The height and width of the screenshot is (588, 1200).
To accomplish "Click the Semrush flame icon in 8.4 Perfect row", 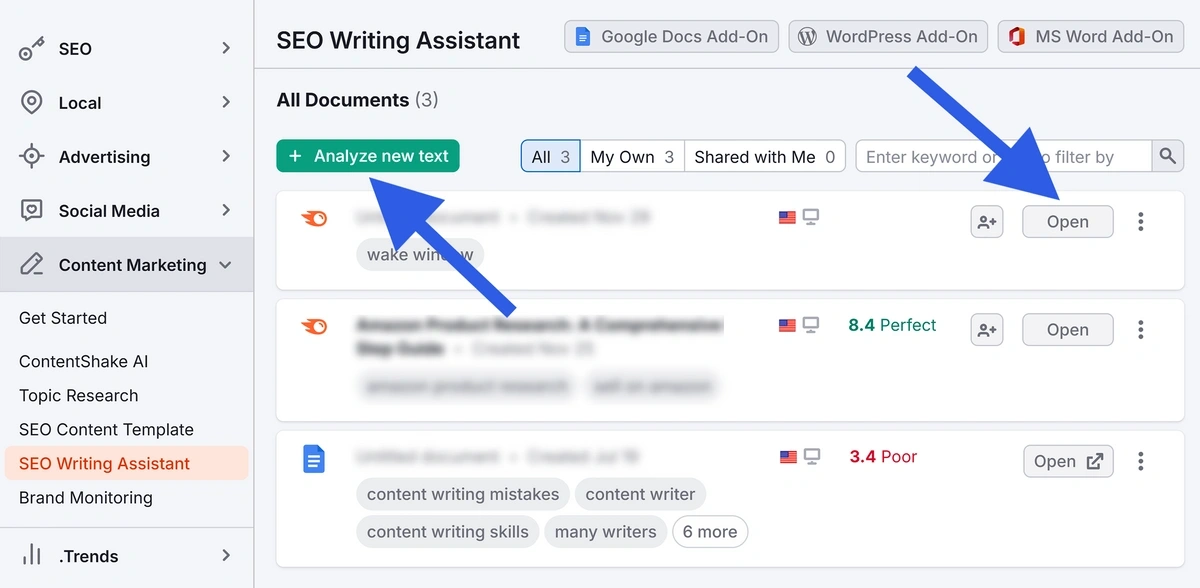I will (x=314, y=326).
